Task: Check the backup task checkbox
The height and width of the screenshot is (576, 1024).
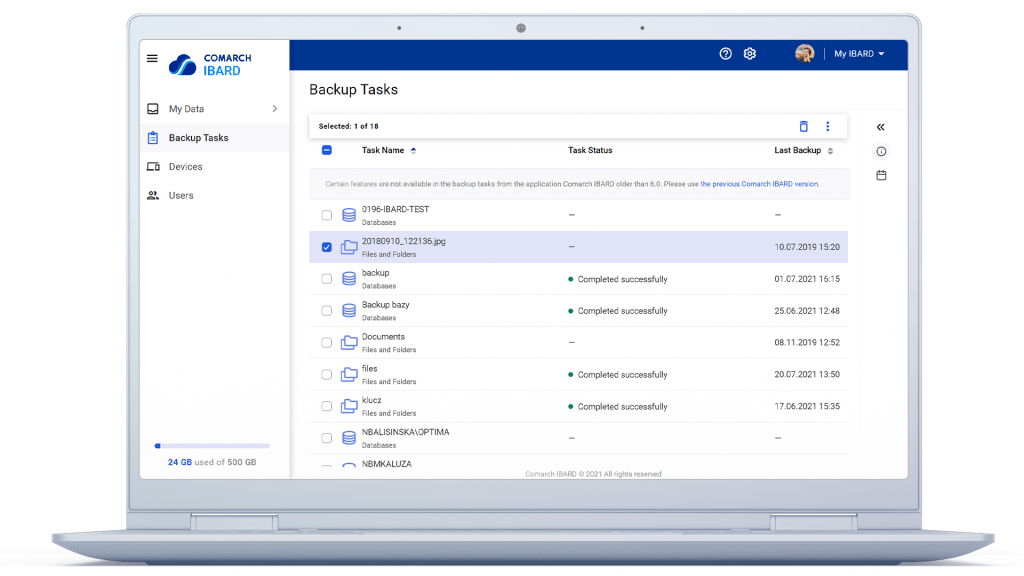Action: point(327,279)
